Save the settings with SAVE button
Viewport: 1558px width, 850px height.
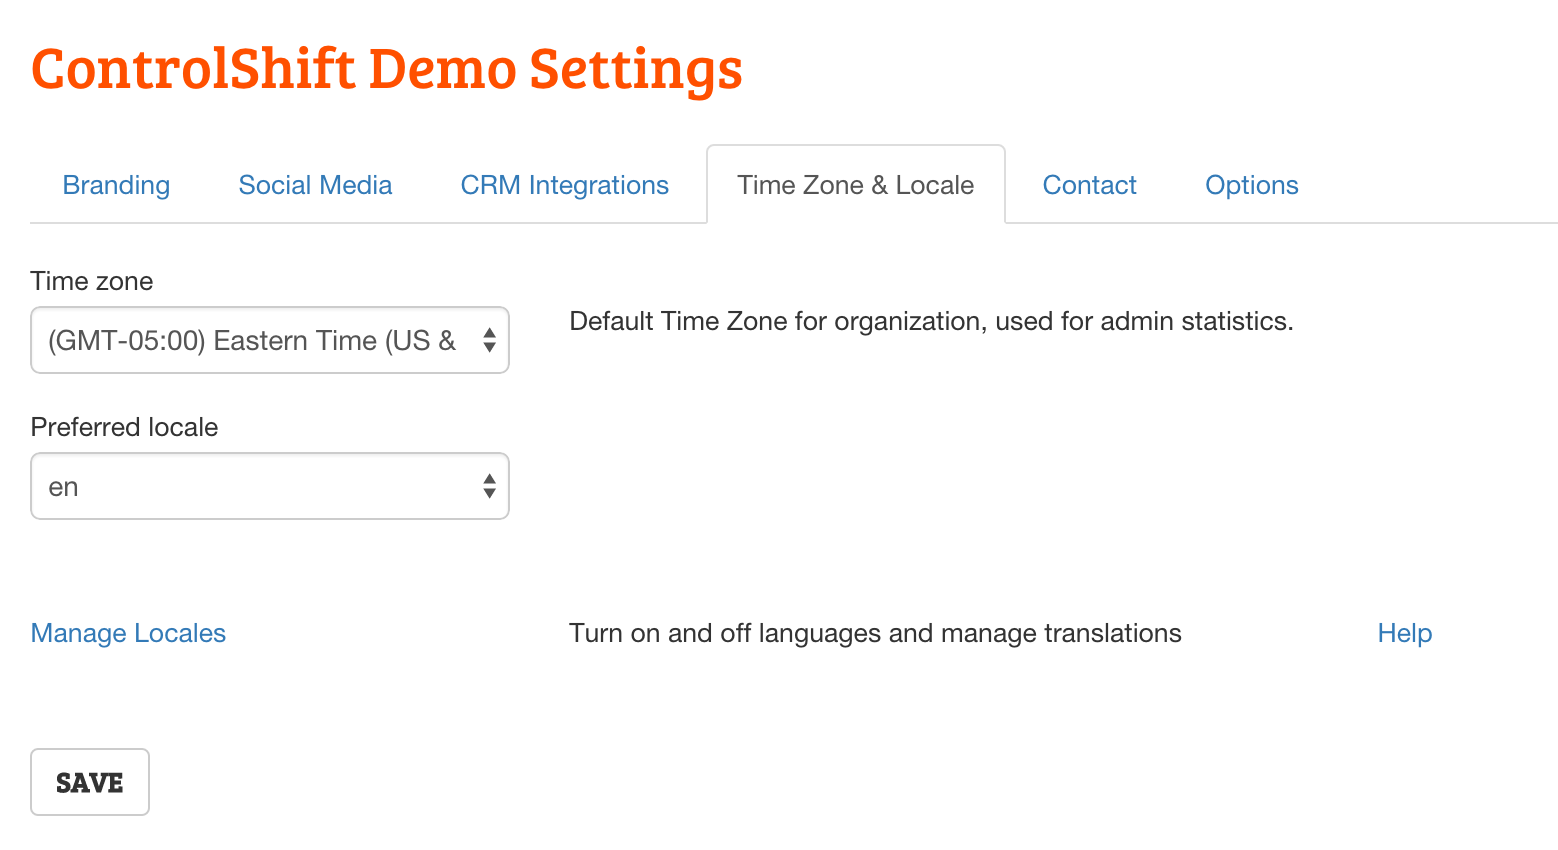[90, 782]
